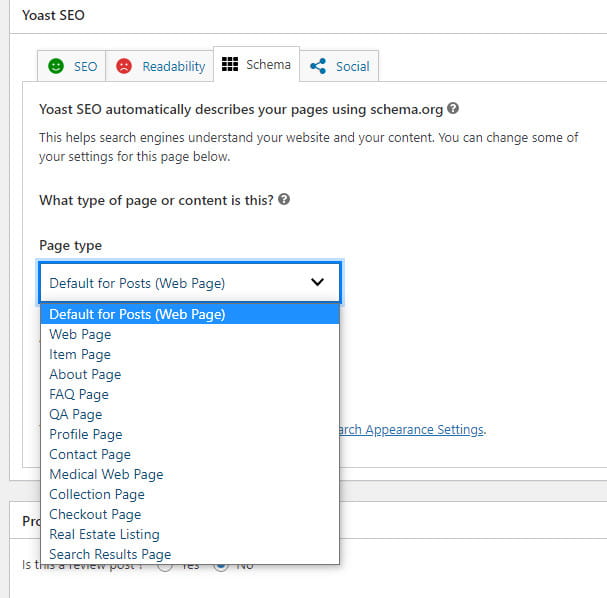Select the Schema tab

point(256,64)
